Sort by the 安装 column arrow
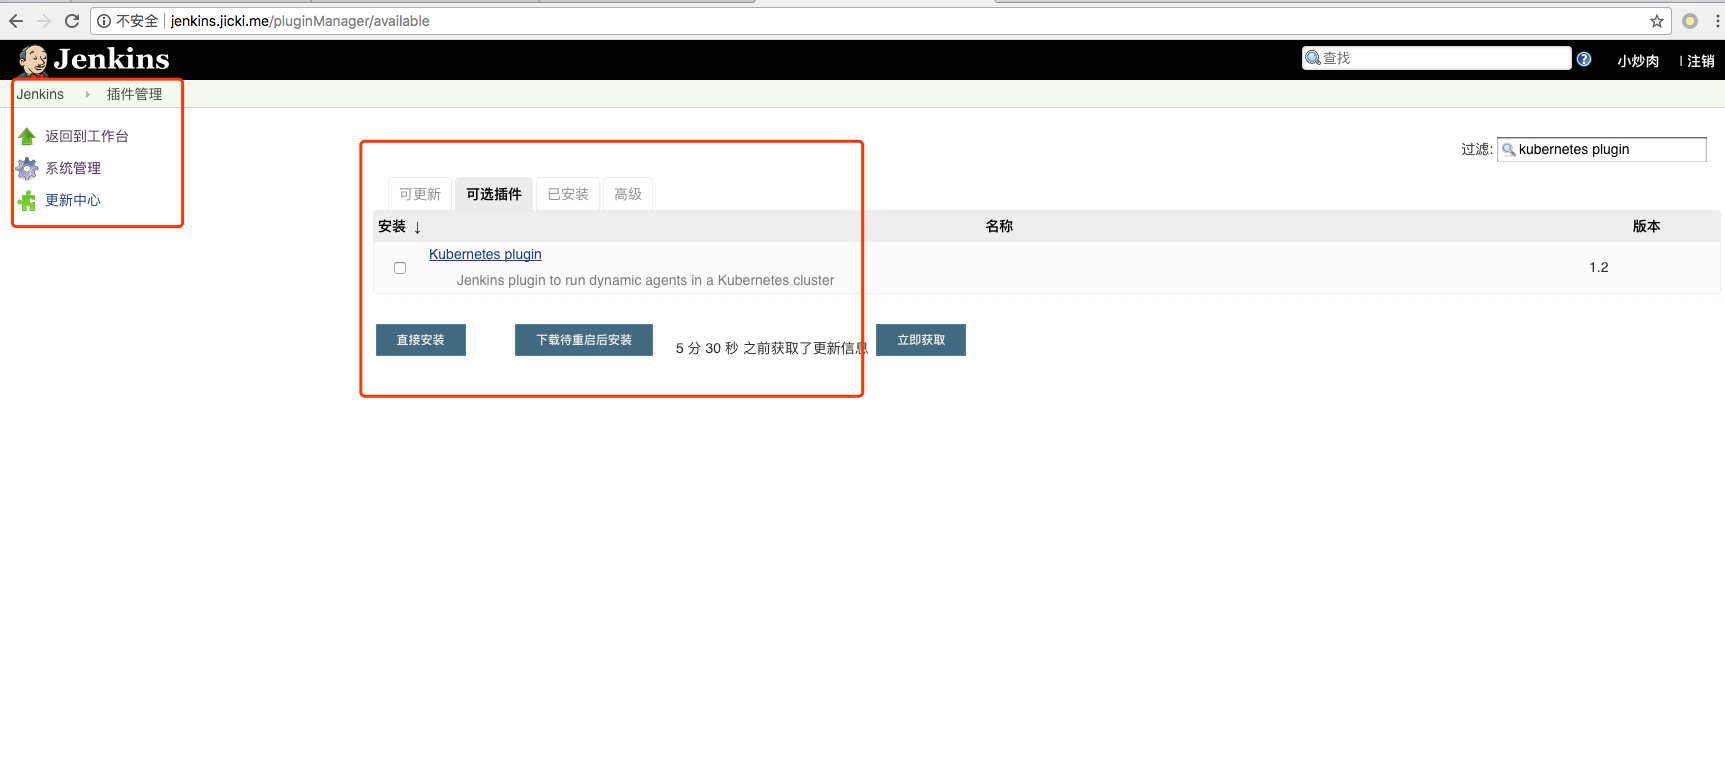 [417, 227]
